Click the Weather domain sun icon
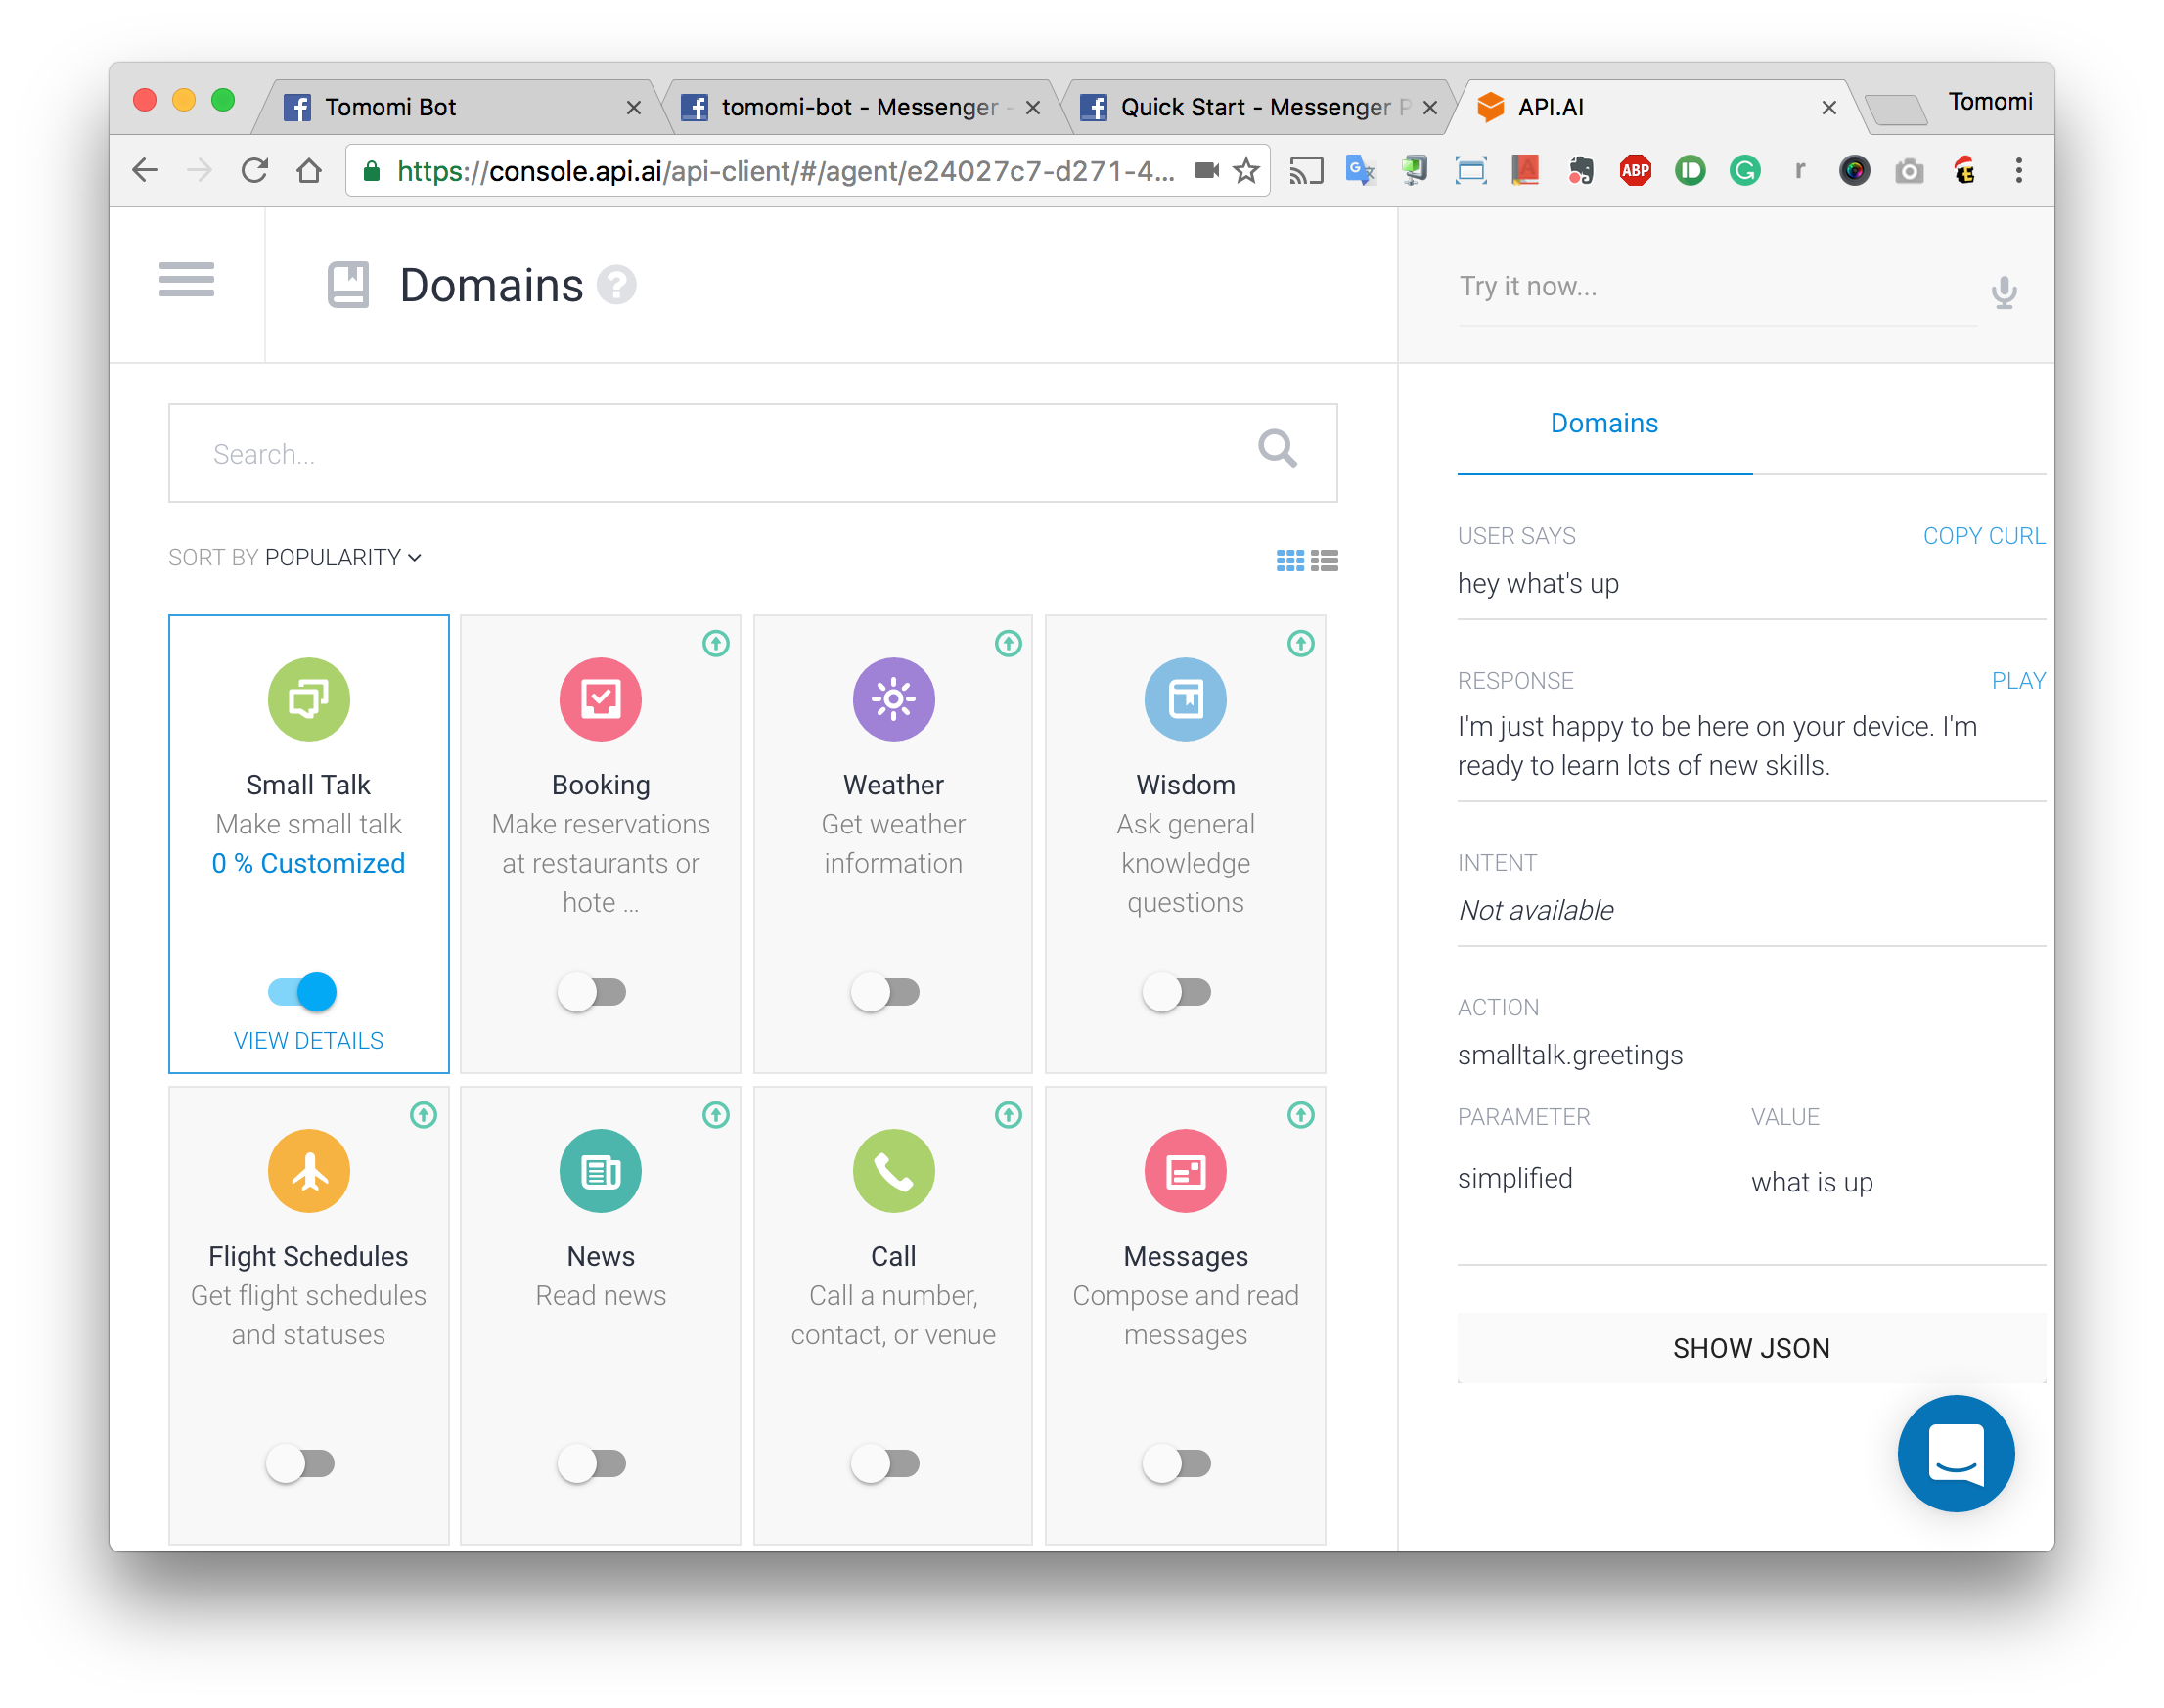The image size is (2164, 1708). point(893,699)
